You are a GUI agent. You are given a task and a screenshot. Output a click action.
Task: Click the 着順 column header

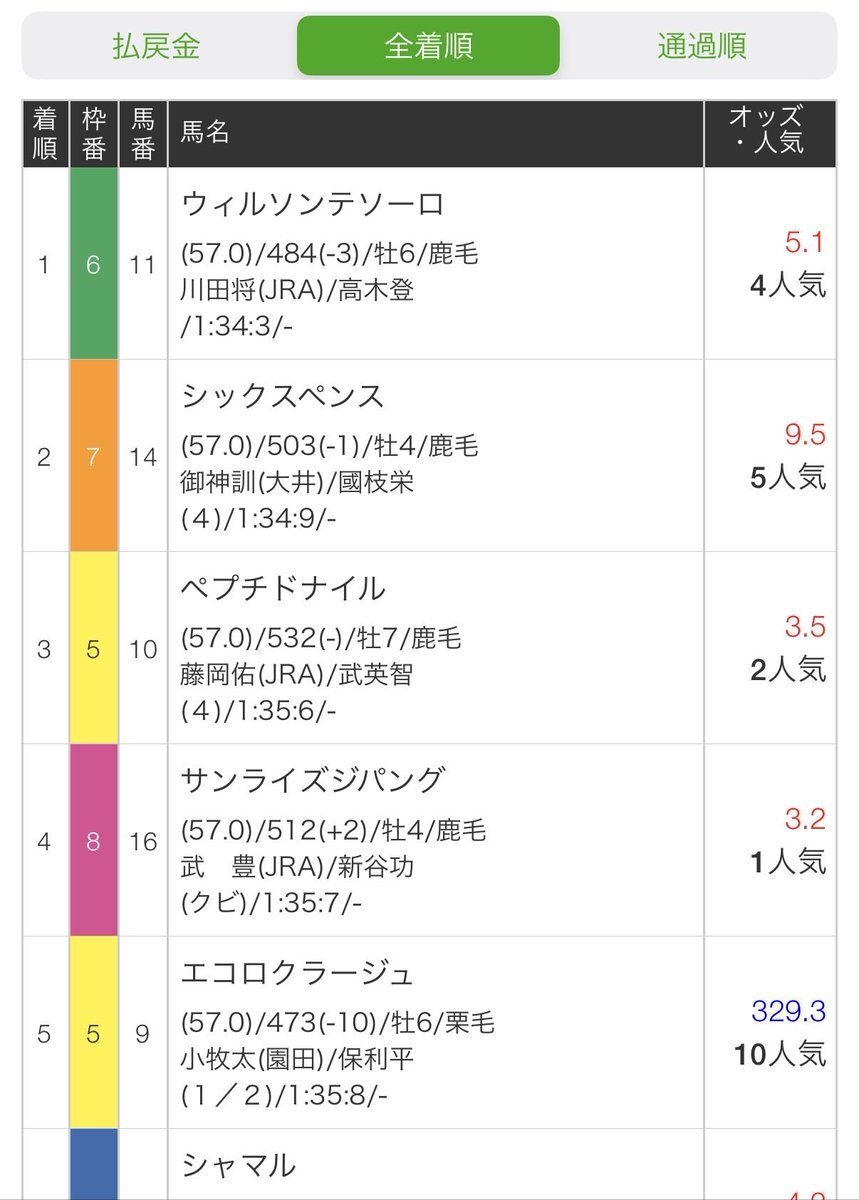44,133
